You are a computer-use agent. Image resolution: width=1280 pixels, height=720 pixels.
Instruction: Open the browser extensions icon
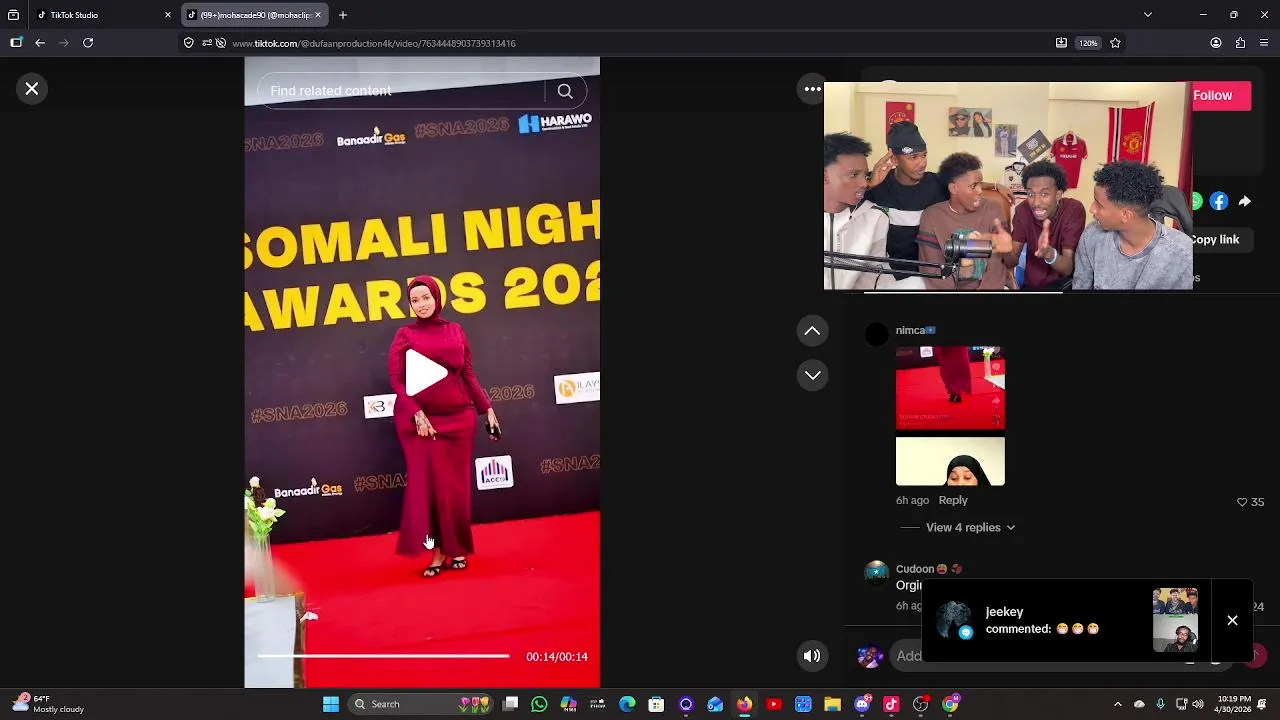click(x=1240, y=43)
